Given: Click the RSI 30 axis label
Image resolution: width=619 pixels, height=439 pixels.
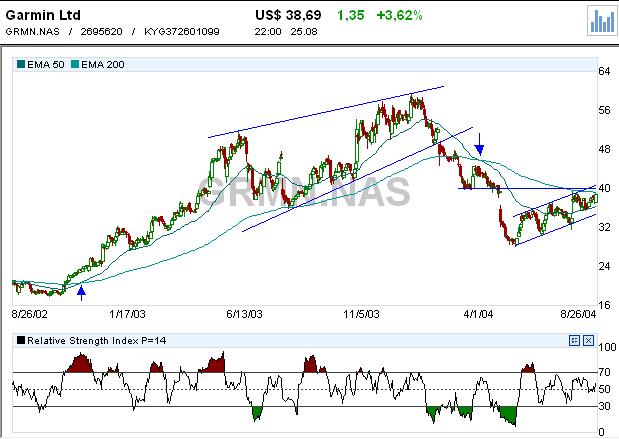Looking at the screenshot, I should click(x=604, y=406).
